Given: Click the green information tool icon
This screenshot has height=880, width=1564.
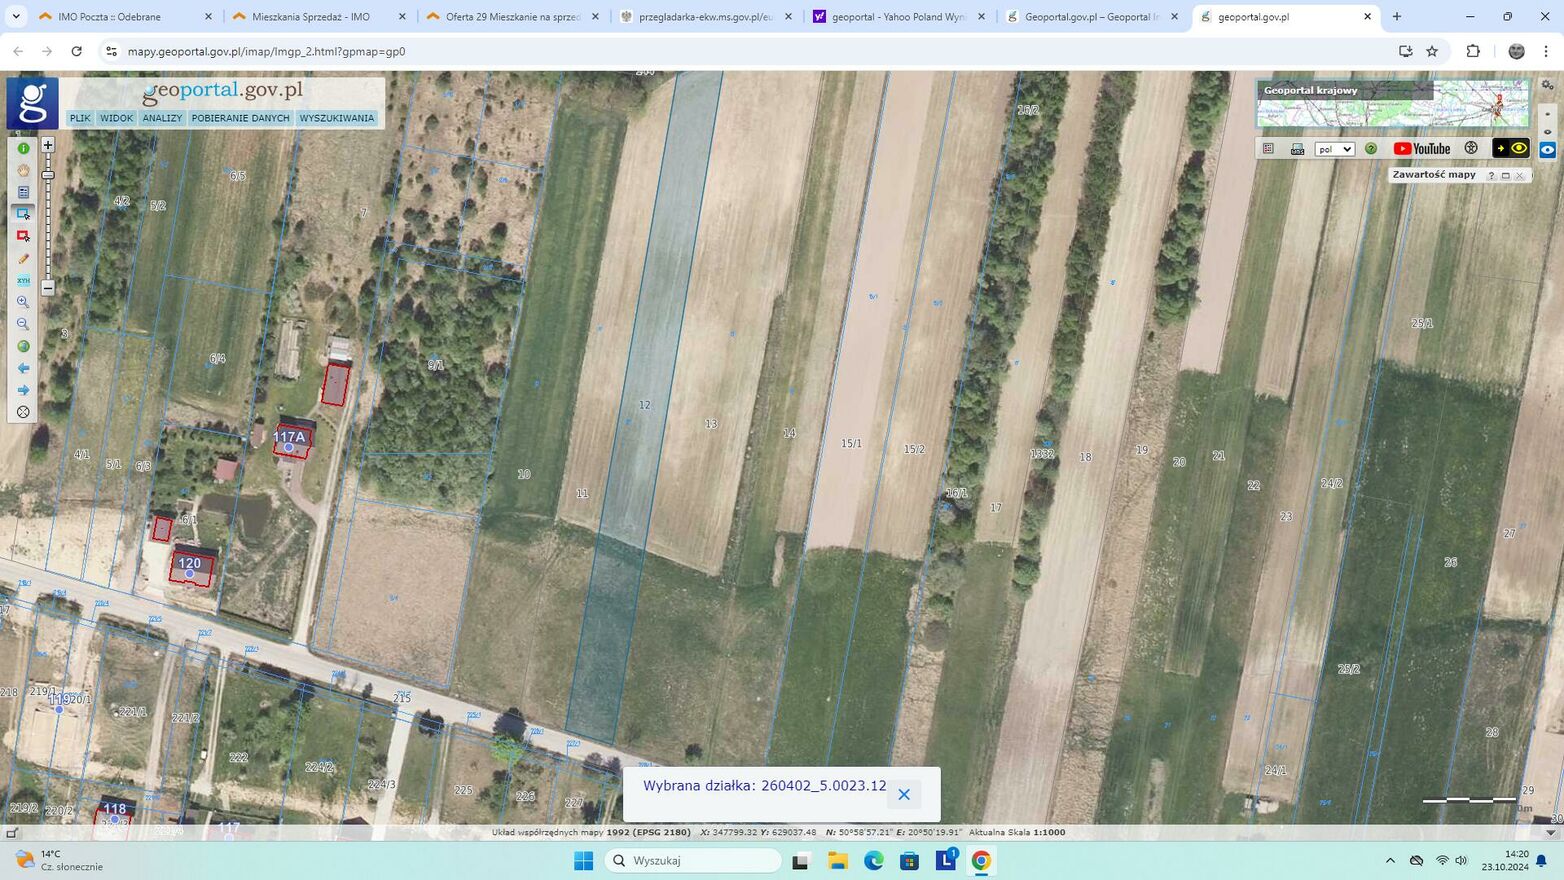Looking at the screenshot, I should point(23,148).
